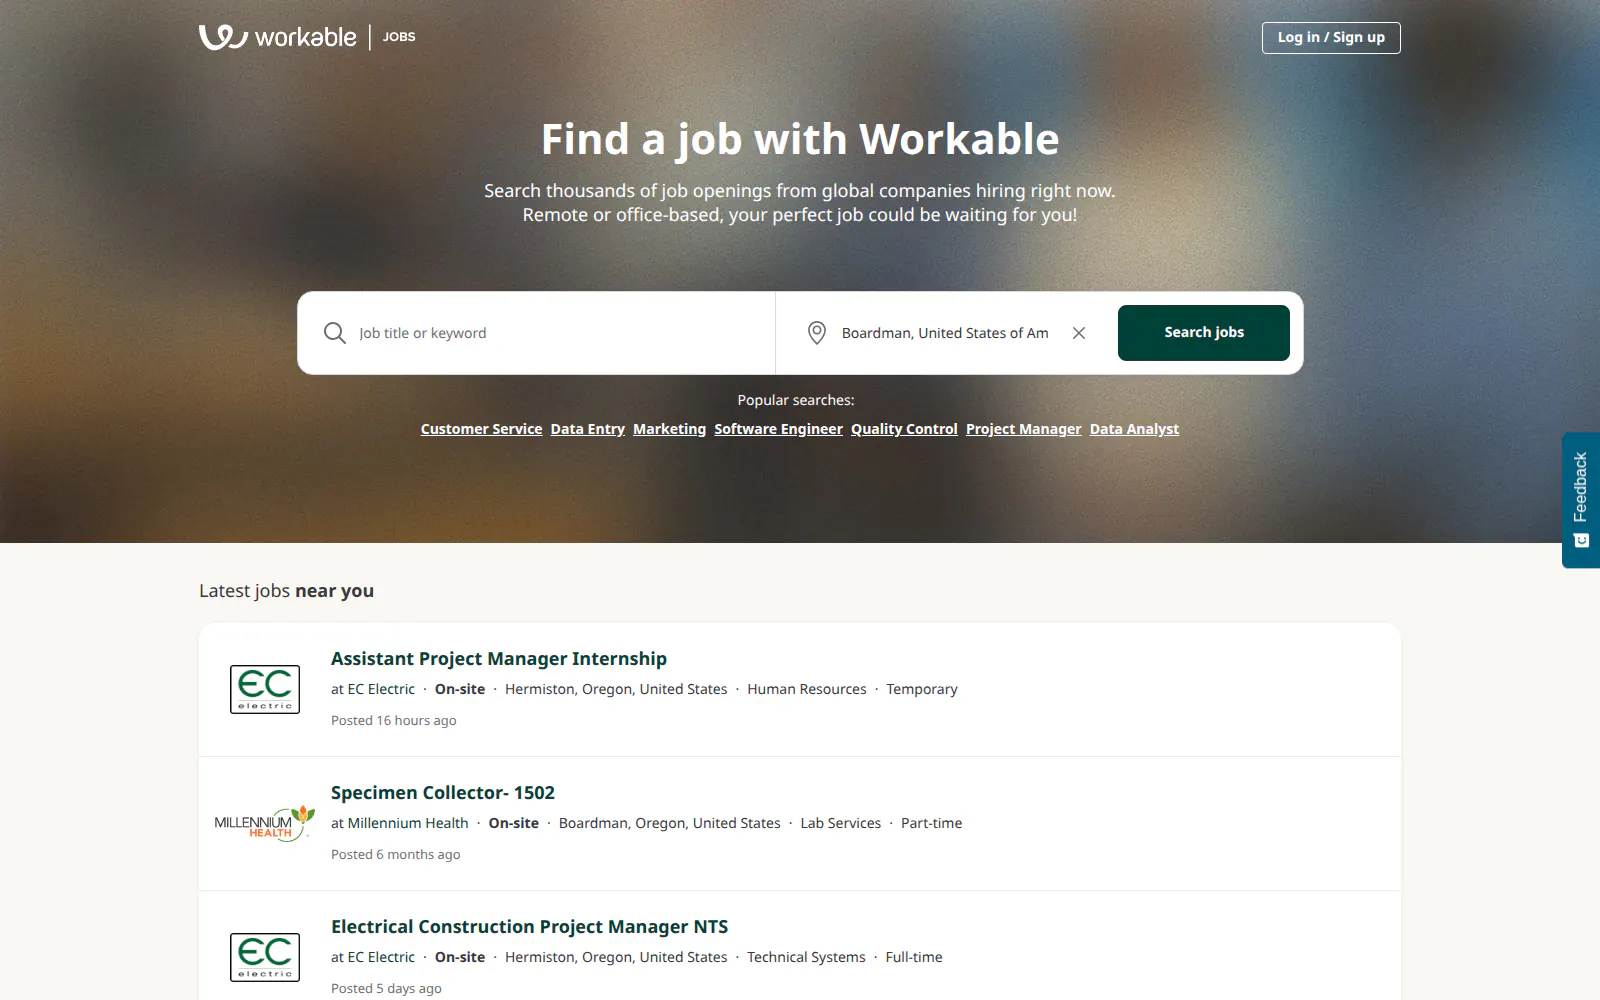Click the 'Human Resources' department text
Screen dimensions: 1600x1000
pyautogui.click(x=807, y=689)
